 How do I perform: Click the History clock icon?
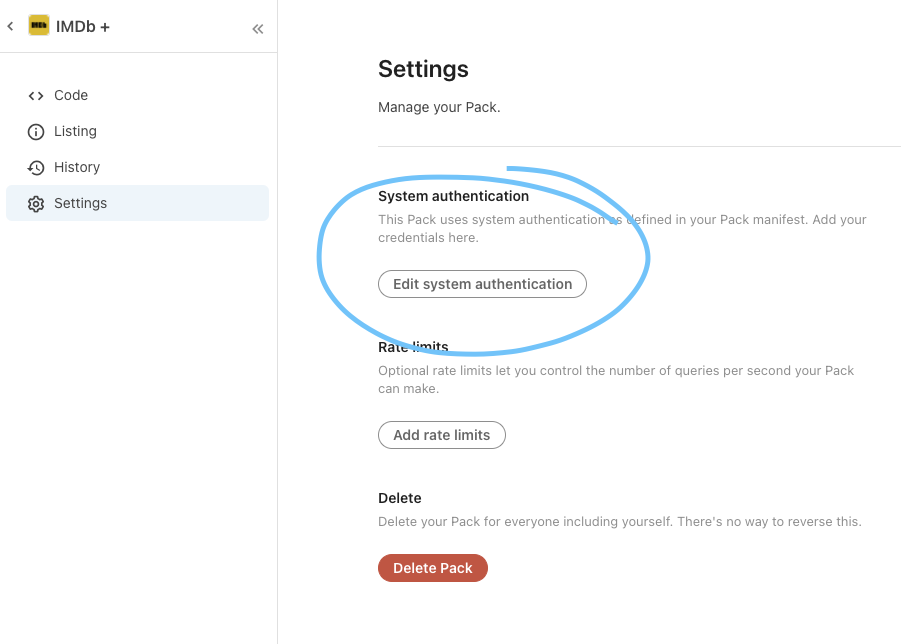click(x=36, y=168)
